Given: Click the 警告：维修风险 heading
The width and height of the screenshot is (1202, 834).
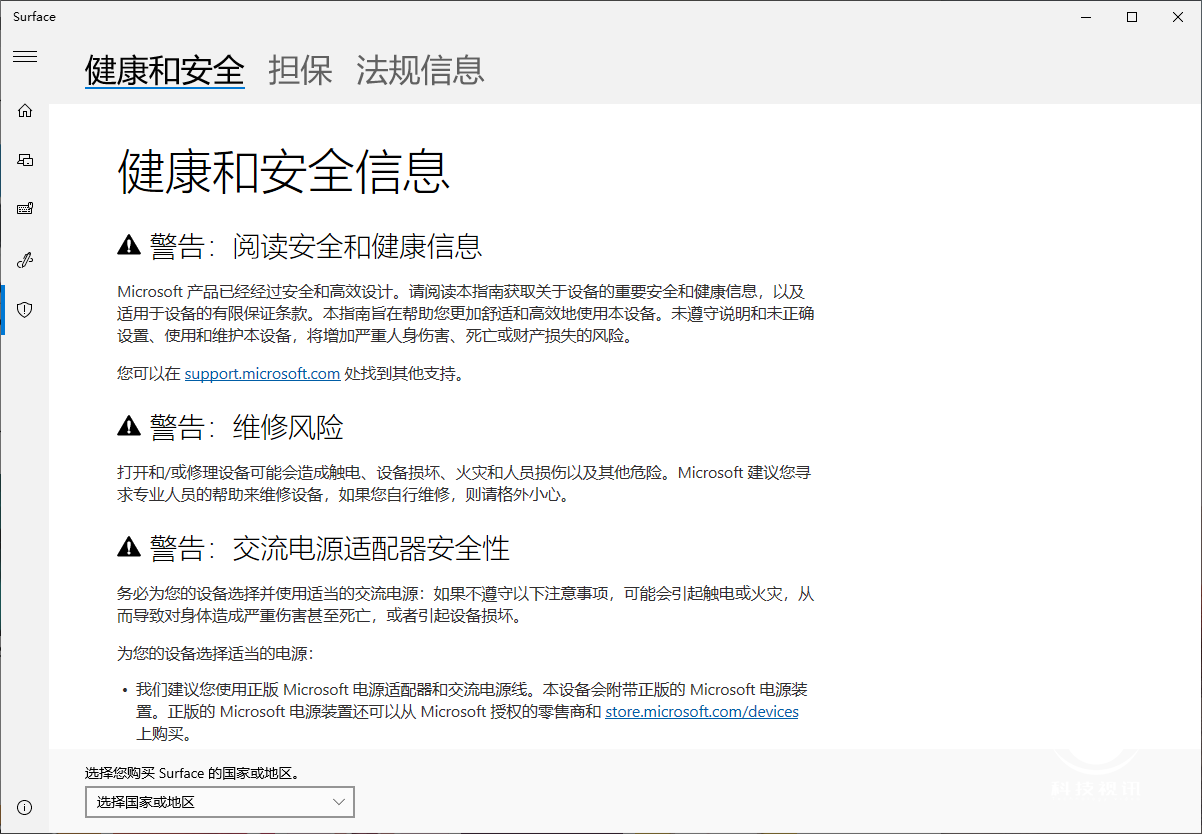Looking at the screenshot, I should (x=247, y=427).
